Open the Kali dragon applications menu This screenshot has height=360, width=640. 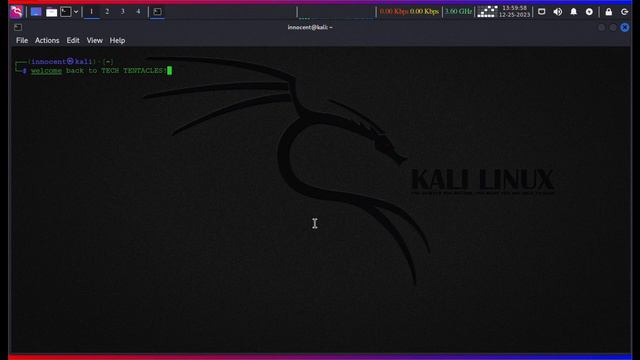pyautogui.click(x=16, y=12)
